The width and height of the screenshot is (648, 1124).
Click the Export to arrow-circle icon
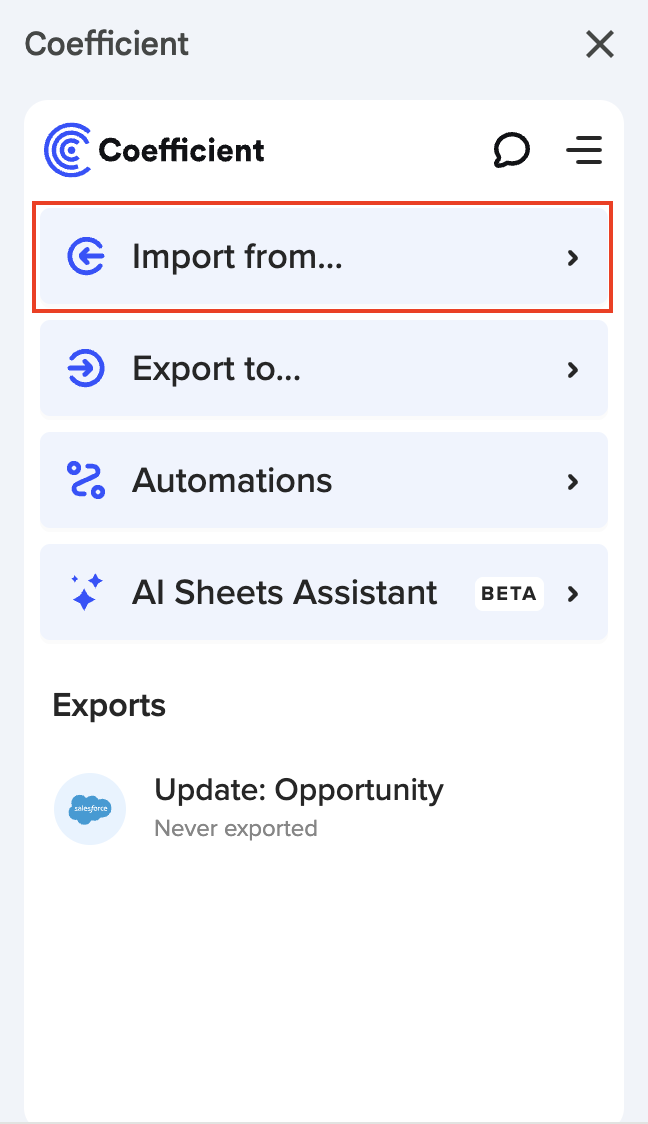pos(86,370)
